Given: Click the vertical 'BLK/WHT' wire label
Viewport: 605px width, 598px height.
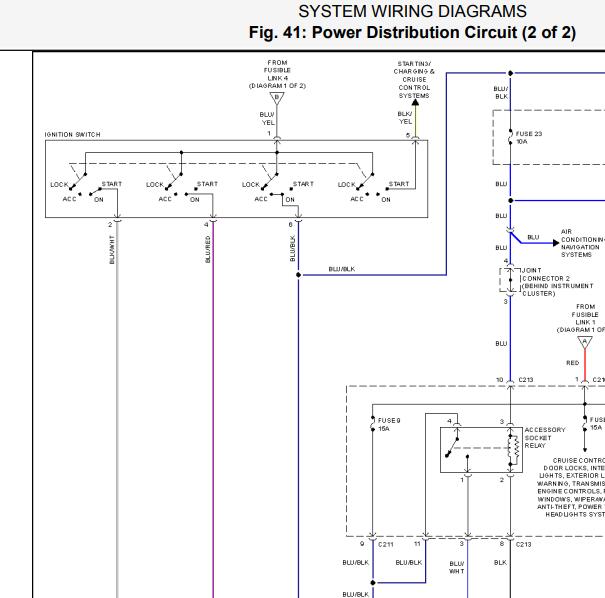Looking at the screenshot, I should 112,250.
